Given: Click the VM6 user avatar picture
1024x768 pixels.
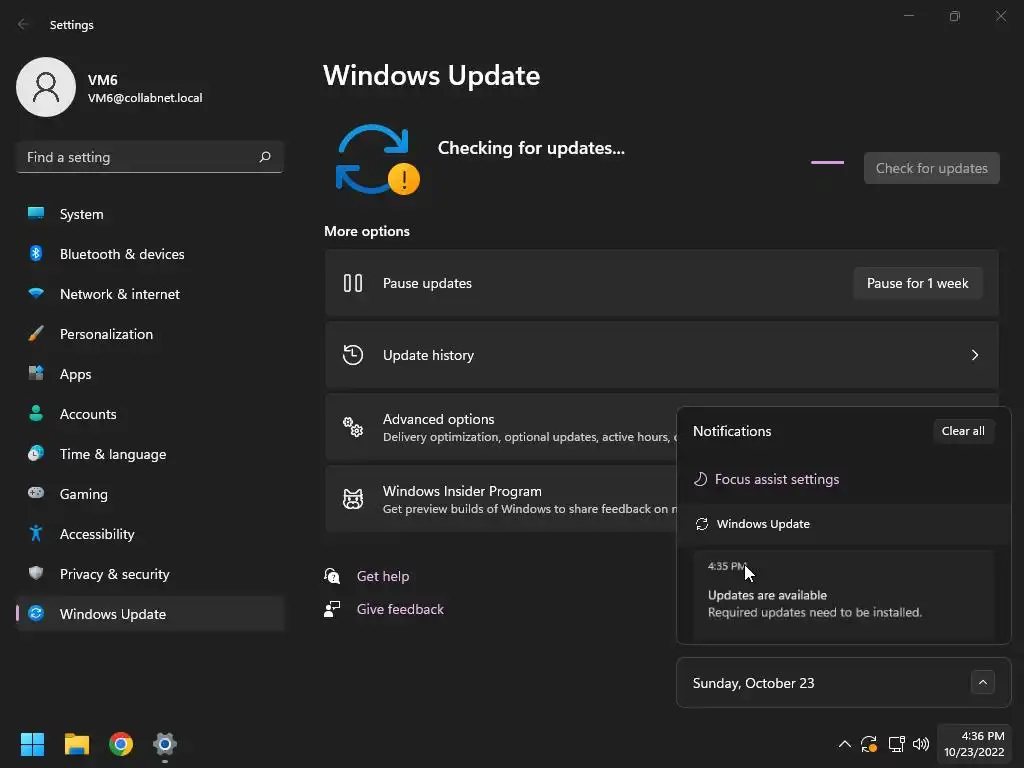Looking at the screenshot, I should click(x=46, y=87).
